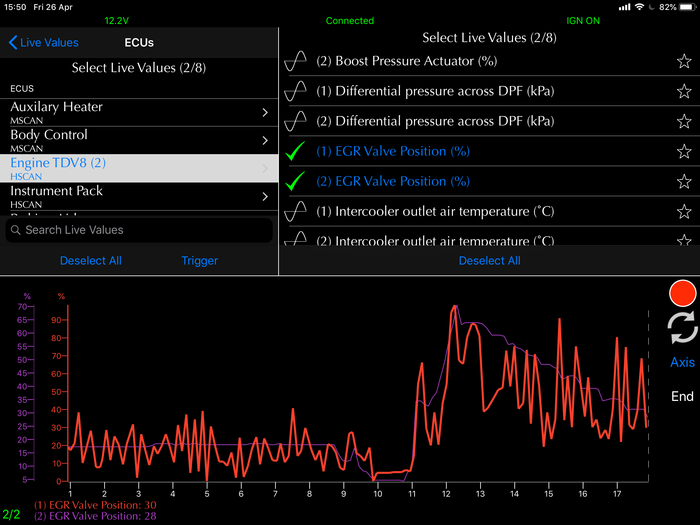This screenshot has height=525, width=700.
Task: Select (1) Intercooler outlet air temperature label
Action: tap(435, 211)
